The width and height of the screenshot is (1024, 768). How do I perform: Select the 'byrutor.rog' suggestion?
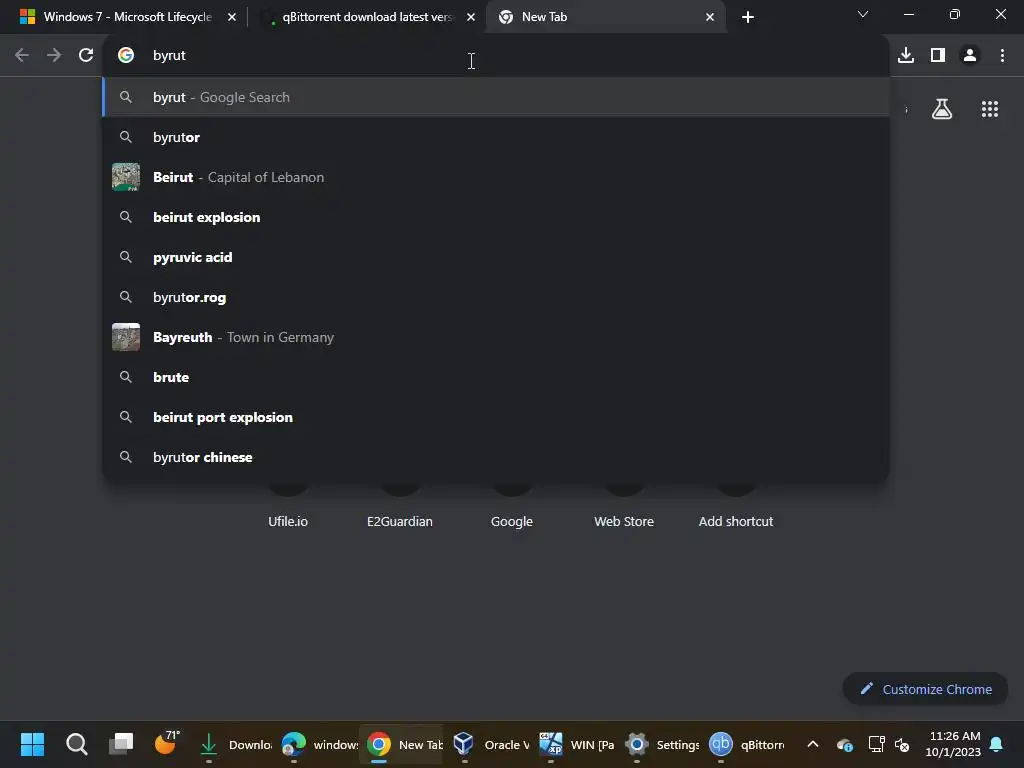pyautogui.click(x=496, y=297)
